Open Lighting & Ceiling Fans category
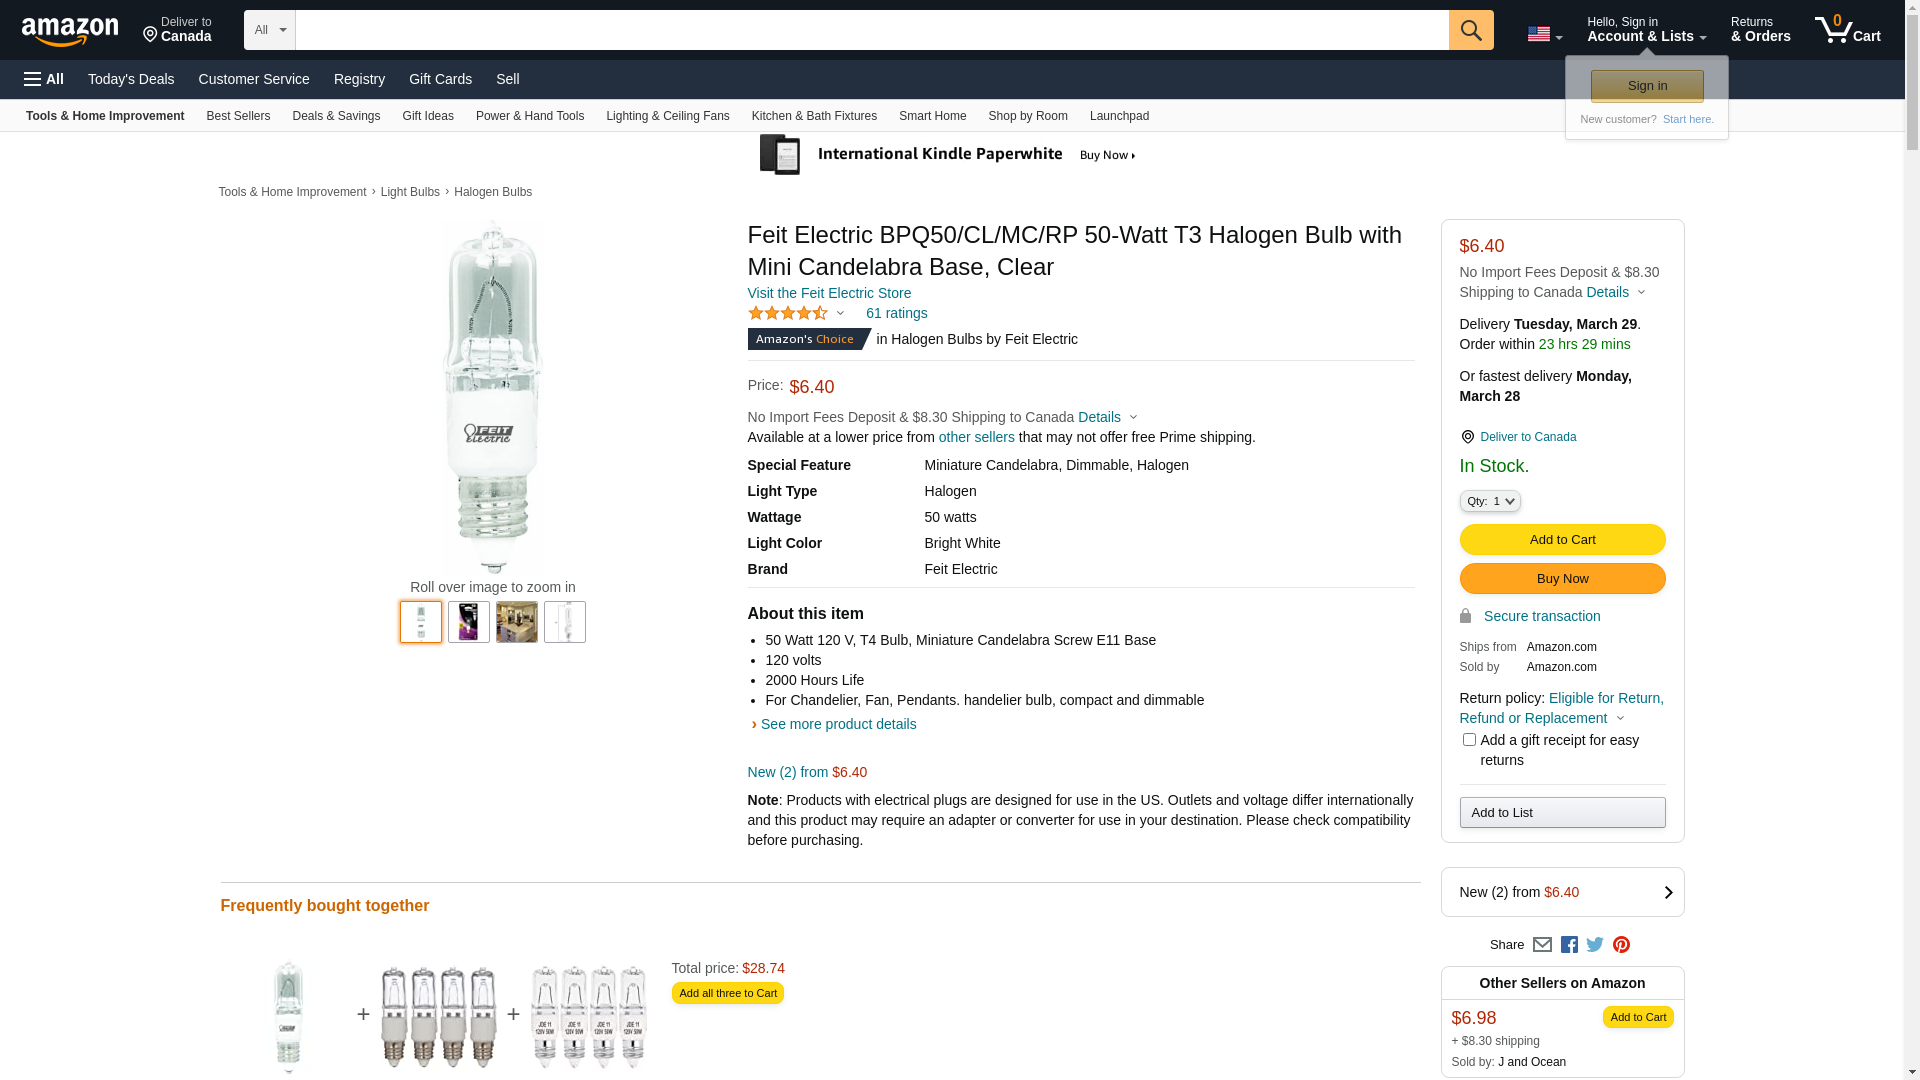 (667, 116)
